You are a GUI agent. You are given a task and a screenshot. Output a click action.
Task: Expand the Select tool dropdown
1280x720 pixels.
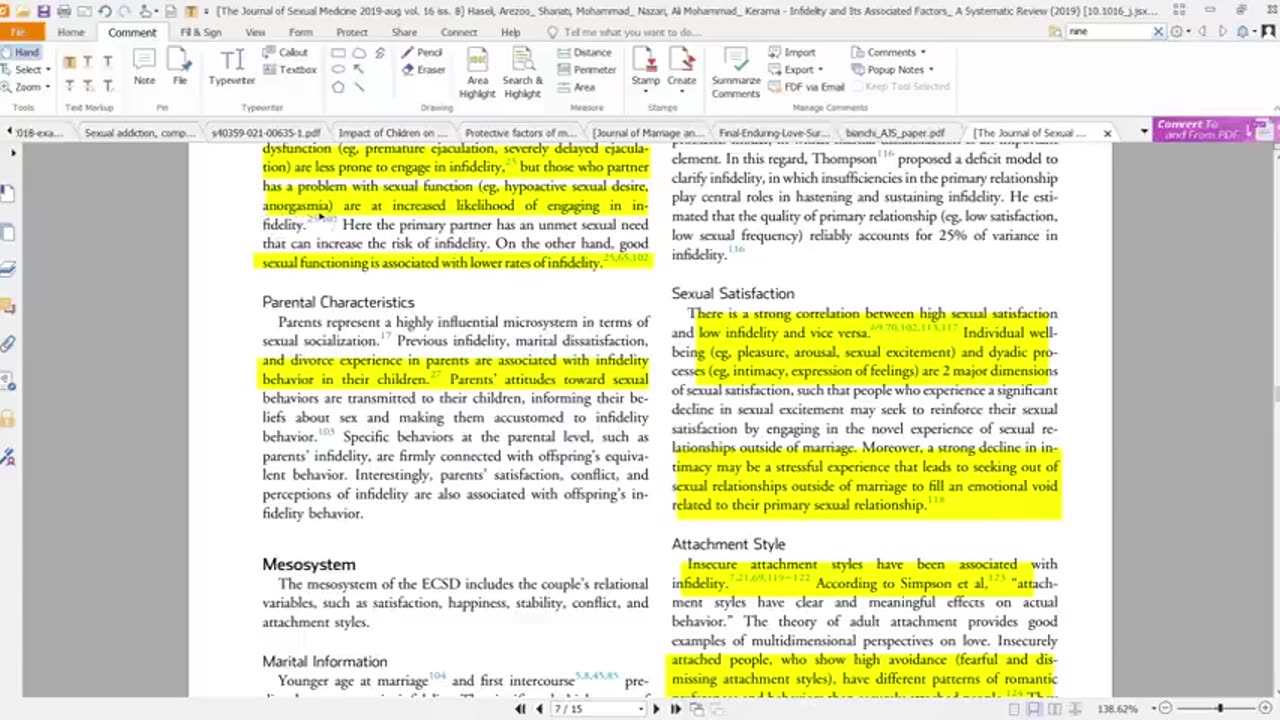pos(47,70)
